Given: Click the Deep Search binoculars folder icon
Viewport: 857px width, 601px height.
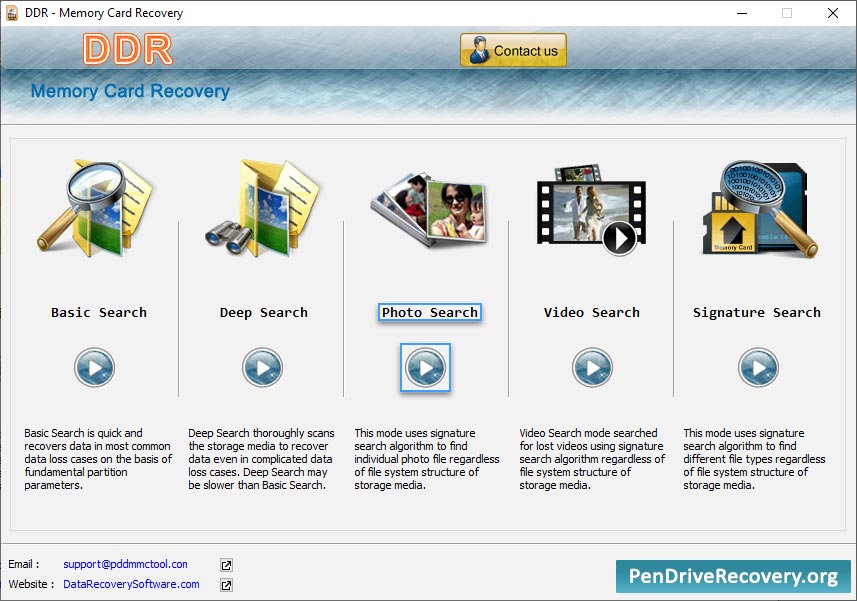Looking at the screenshot, I should pyautogui.click(x=262, y=208).
